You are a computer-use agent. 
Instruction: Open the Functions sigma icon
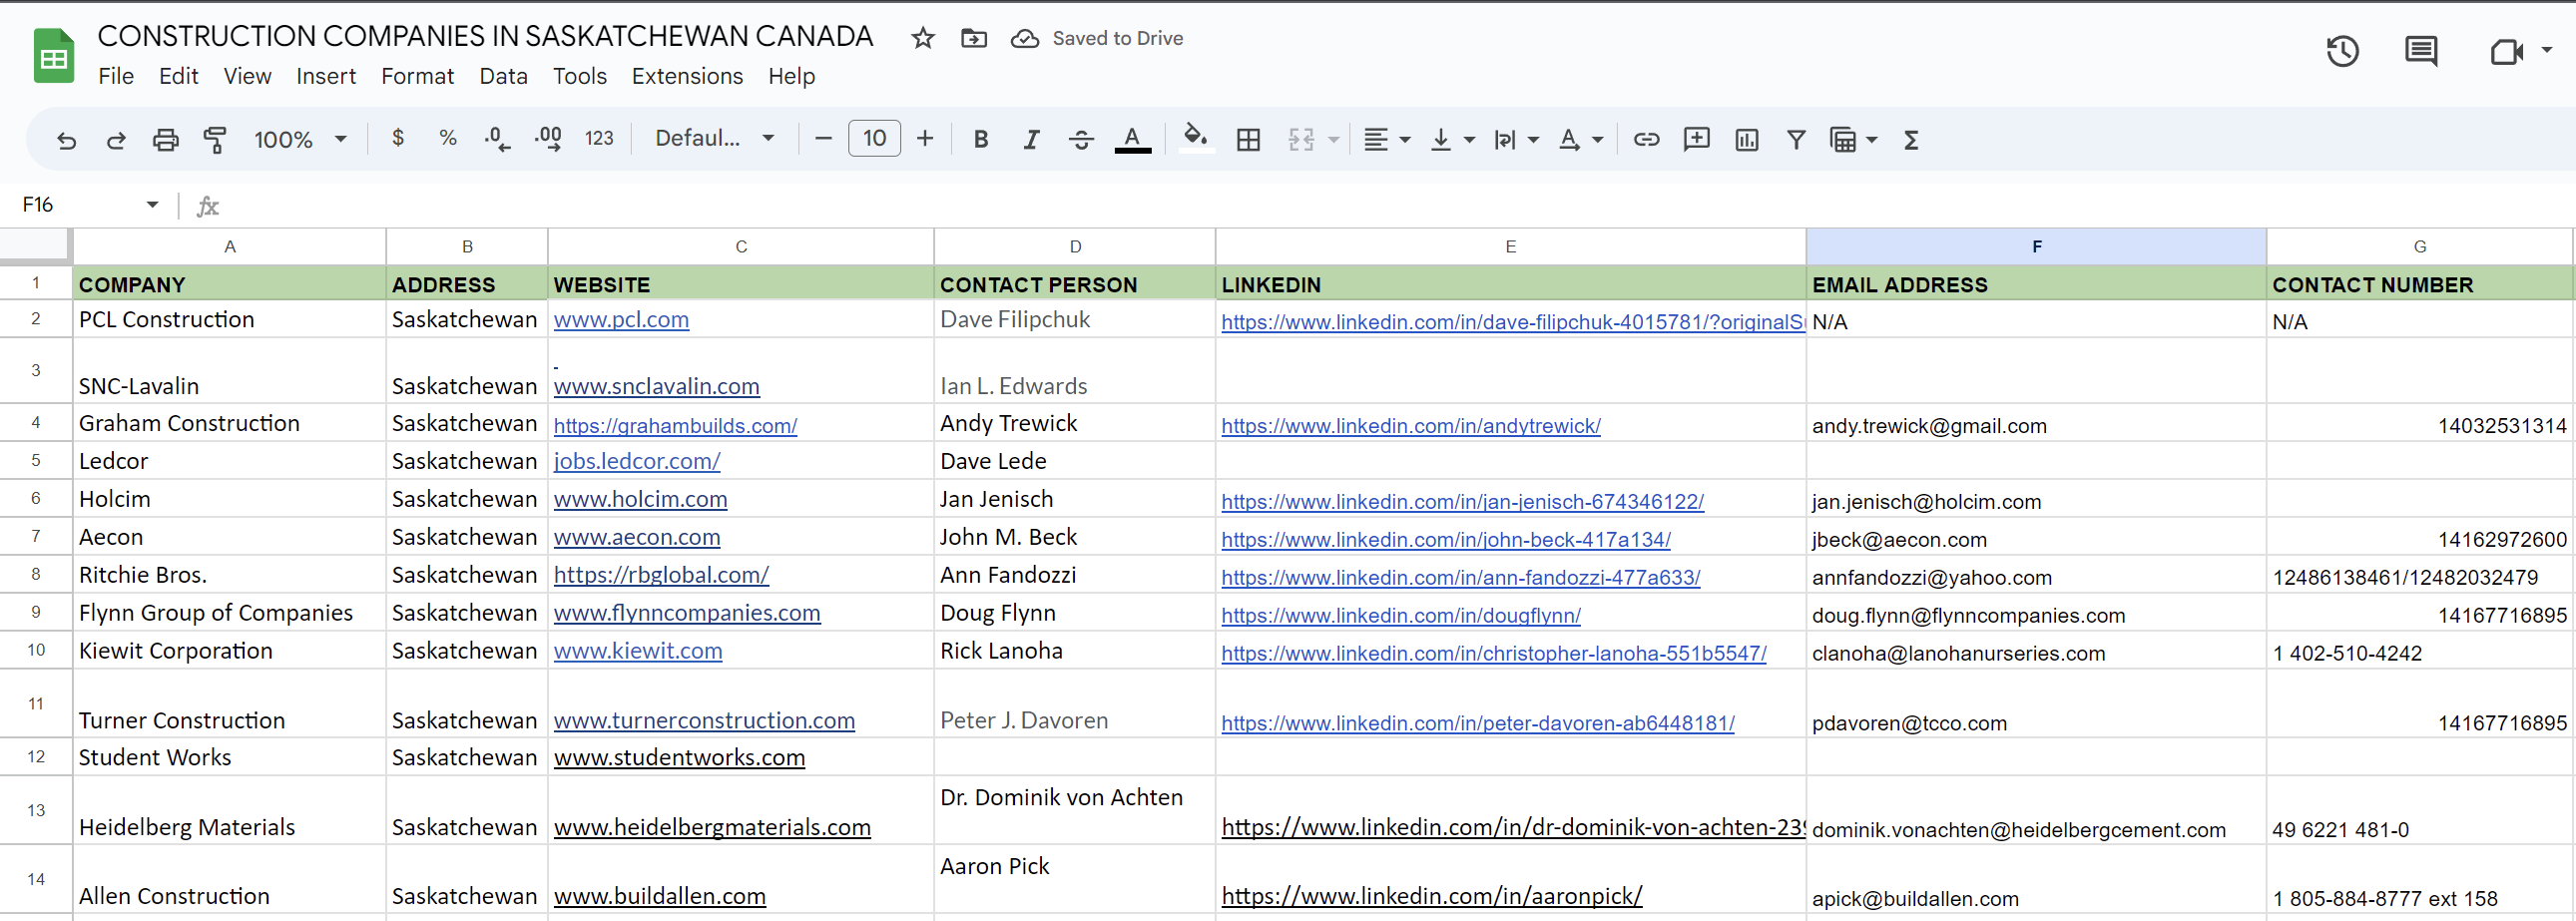point(1910,140)
